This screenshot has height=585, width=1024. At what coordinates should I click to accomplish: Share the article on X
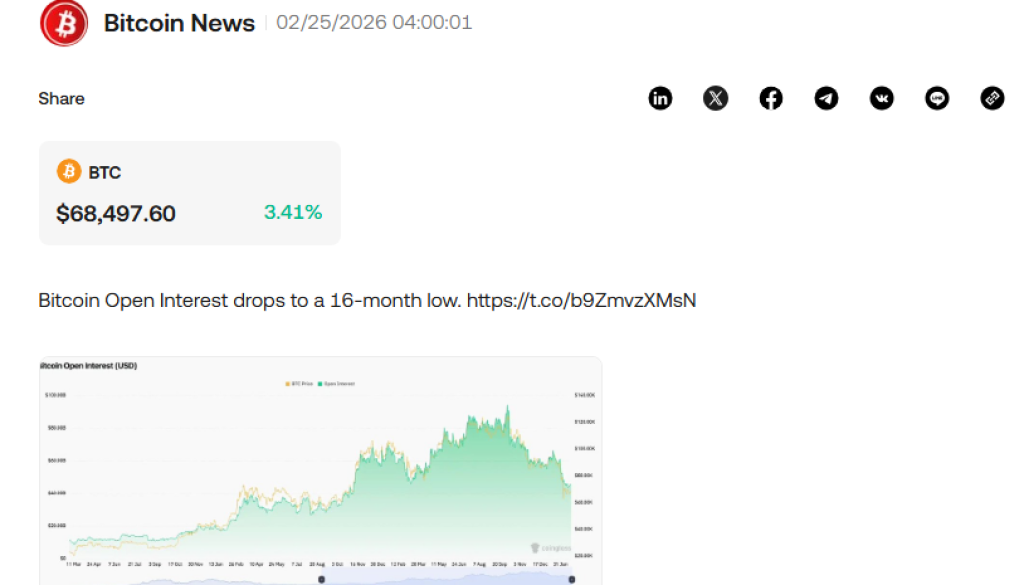click(x=715, y=98)
